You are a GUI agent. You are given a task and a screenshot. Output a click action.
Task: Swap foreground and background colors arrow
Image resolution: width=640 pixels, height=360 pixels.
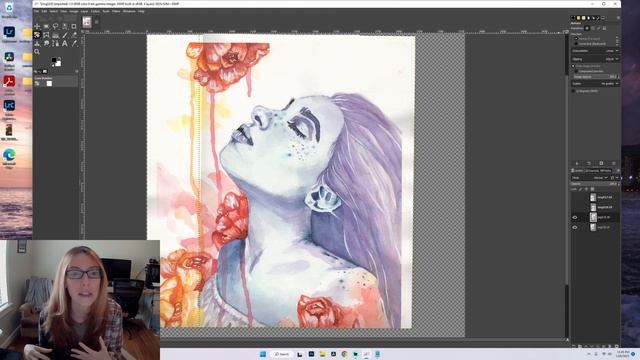(60, 58)
